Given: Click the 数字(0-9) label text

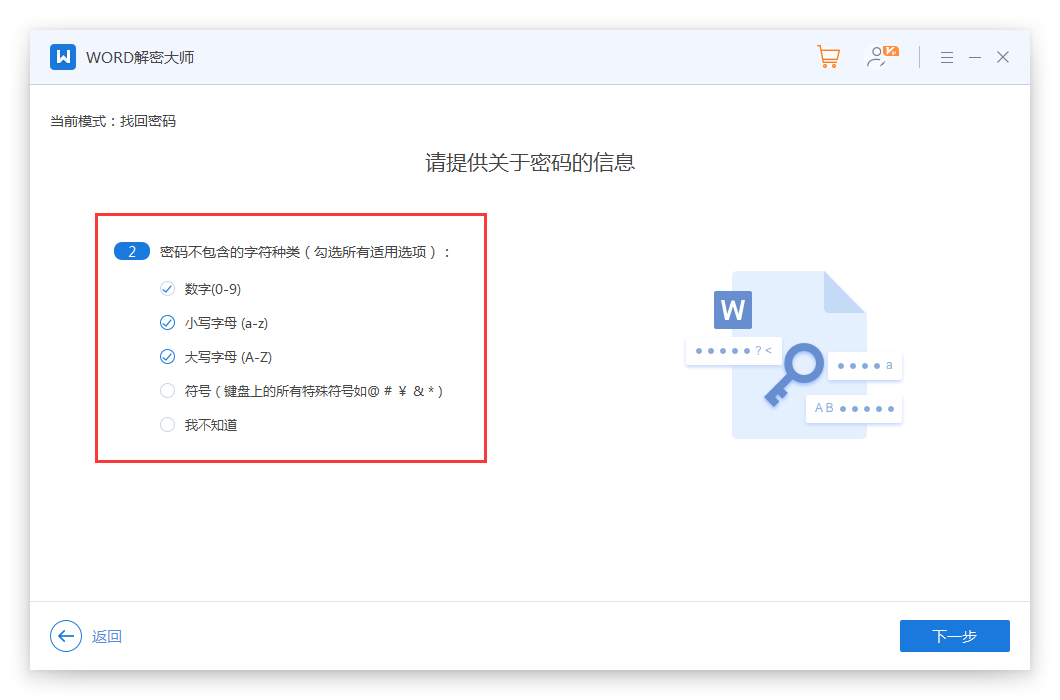Looking at the screenshot, I should (x=213, y=289).
